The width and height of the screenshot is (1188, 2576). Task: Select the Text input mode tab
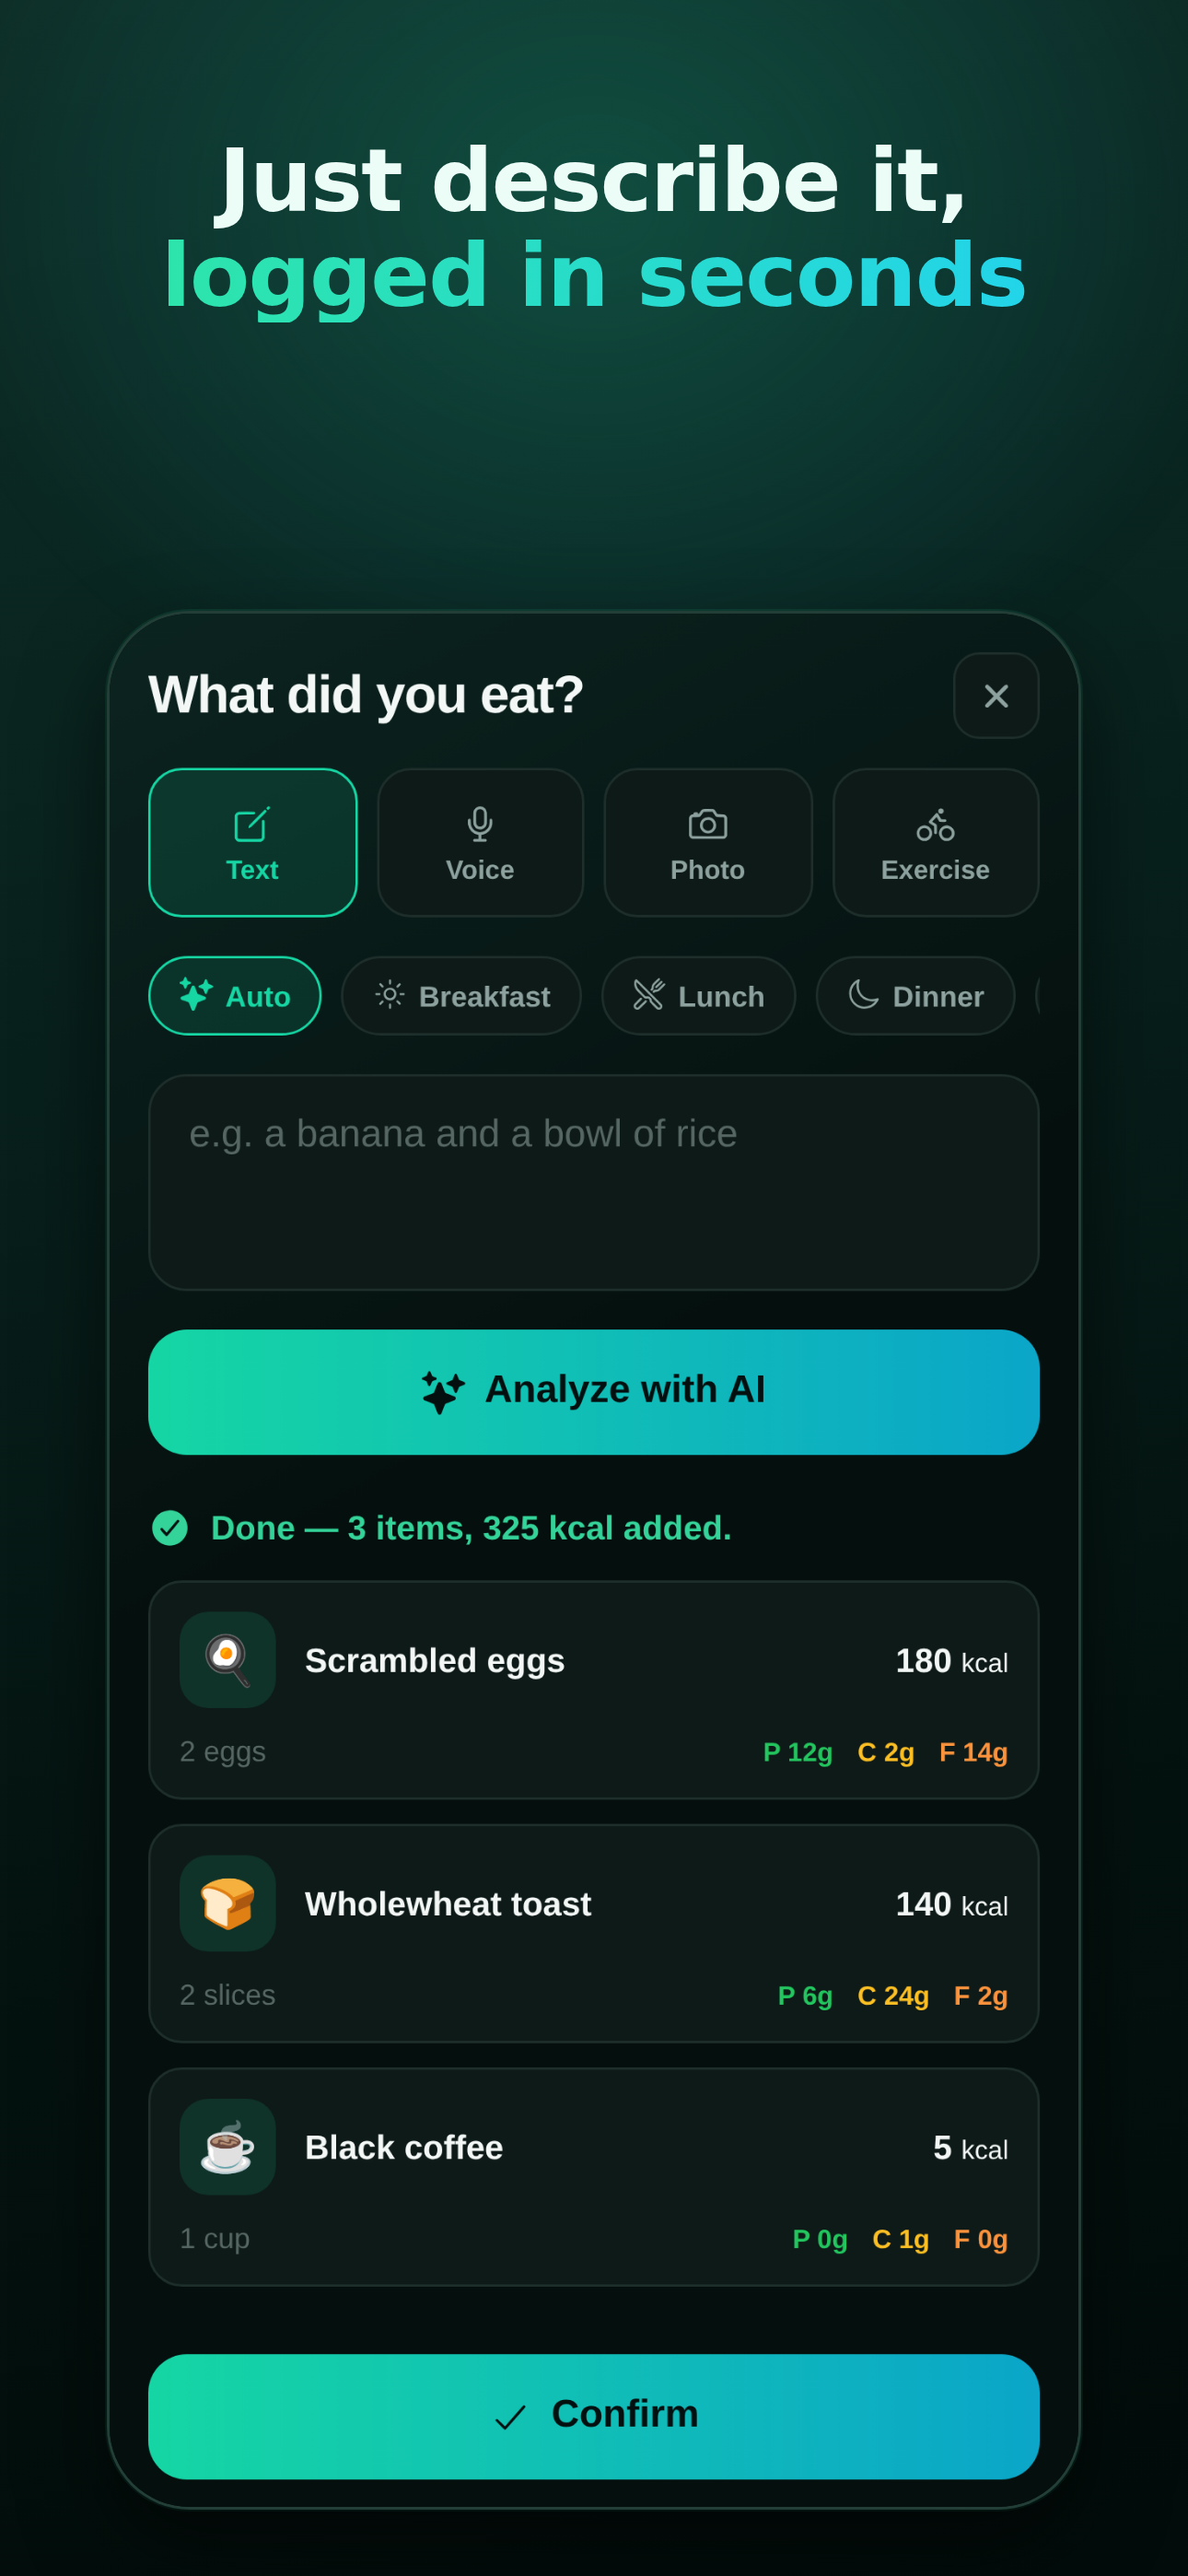coord(252,842)
